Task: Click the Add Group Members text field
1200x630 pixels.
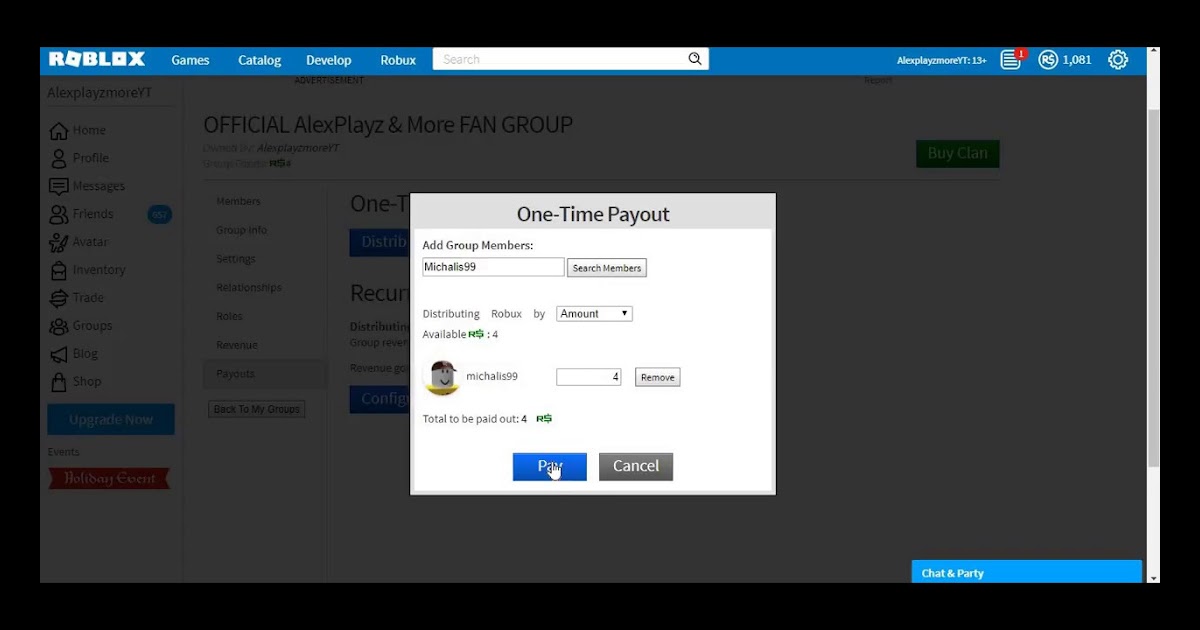Action: tap(493, 267)
